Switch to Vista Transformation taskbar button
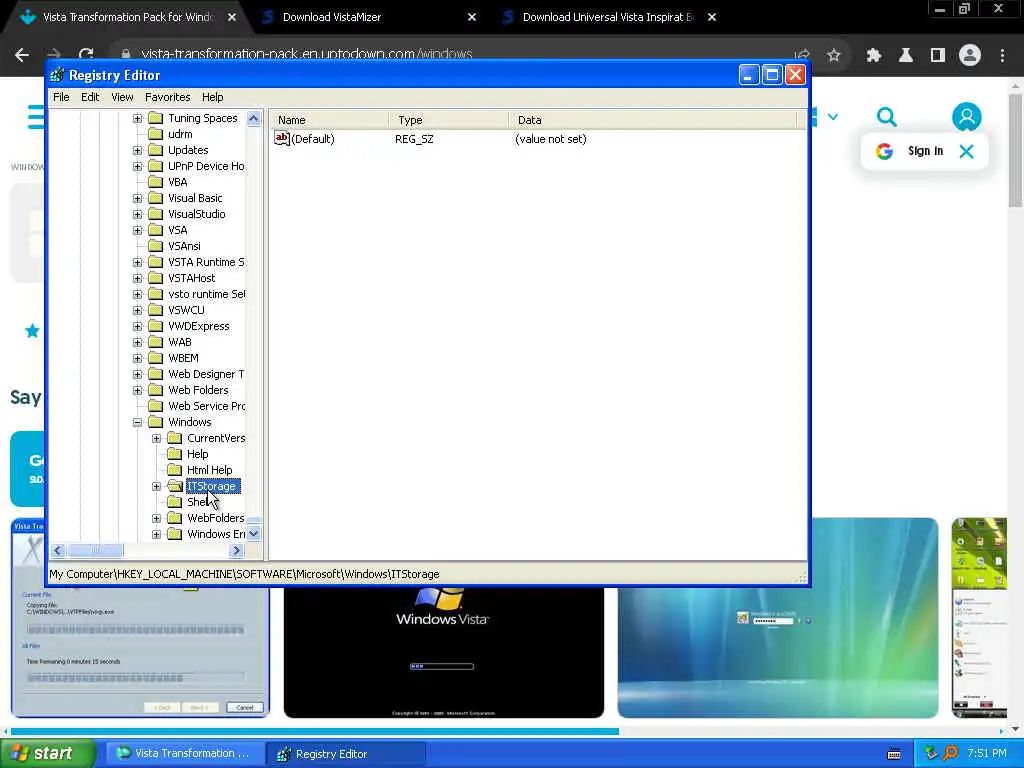This screenshot has height=768, width=1024. click(x=185, y=754)
